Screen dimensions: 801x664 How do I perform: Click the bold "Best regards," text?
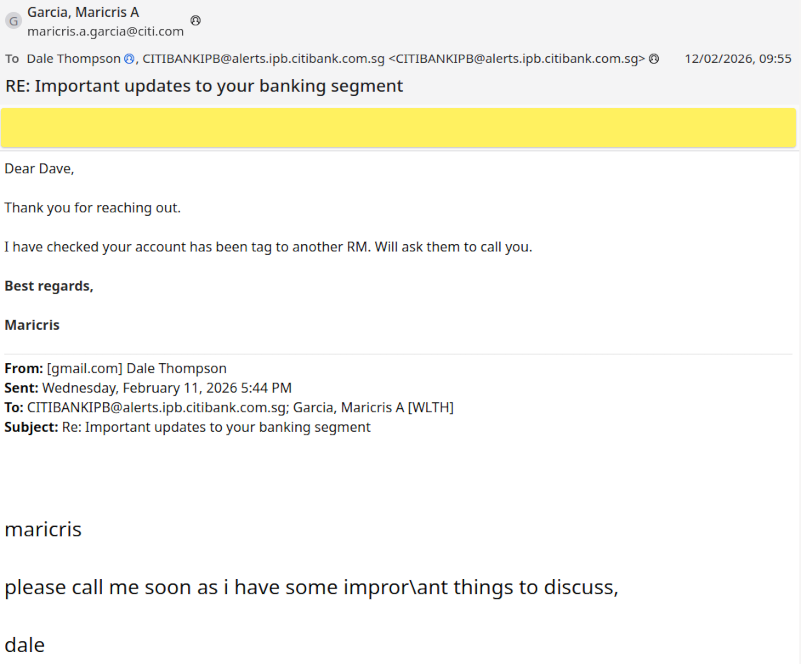(x=49, y=286)
